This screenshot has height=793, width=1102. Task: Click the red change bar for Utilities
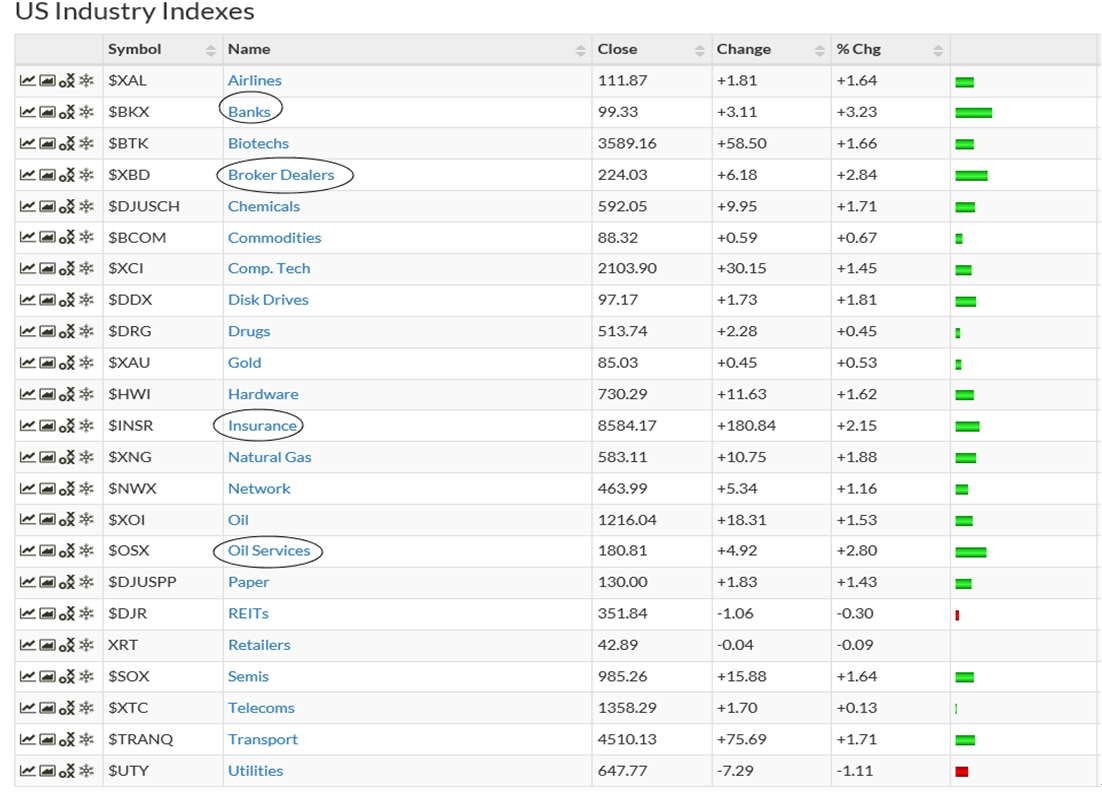962,771
